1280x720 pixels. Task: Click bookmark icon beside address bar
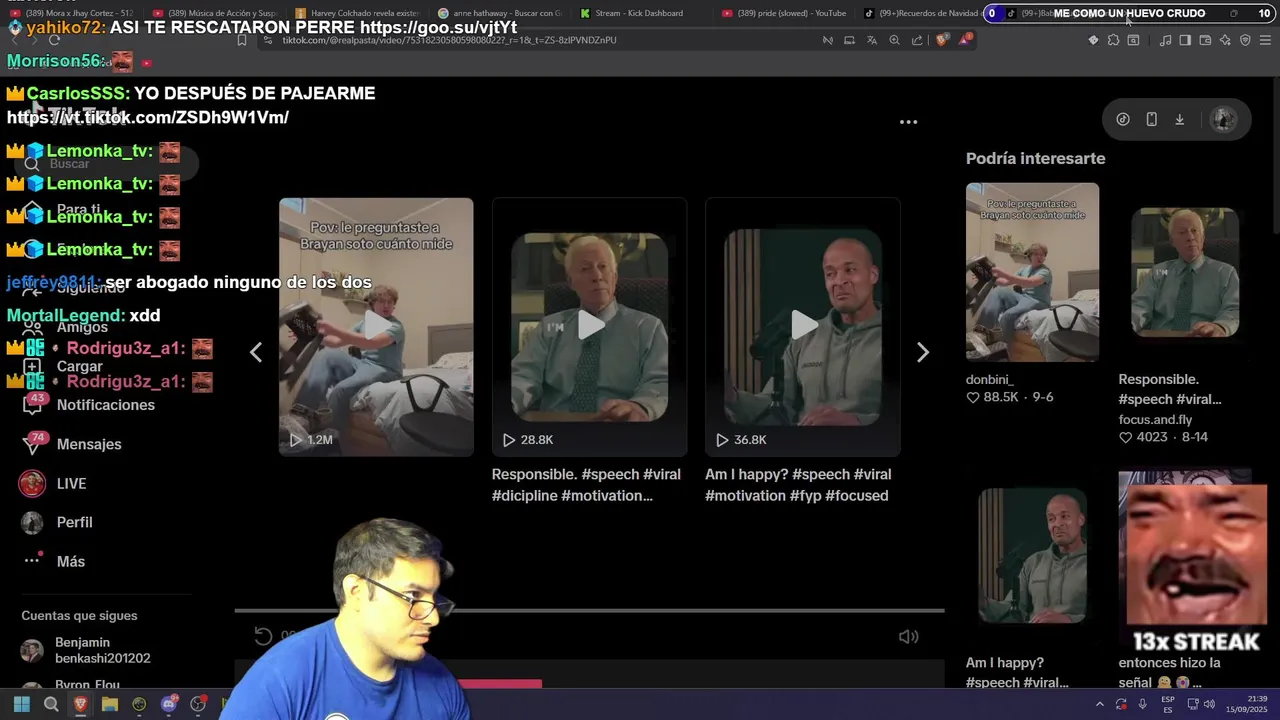click(242, 40)
